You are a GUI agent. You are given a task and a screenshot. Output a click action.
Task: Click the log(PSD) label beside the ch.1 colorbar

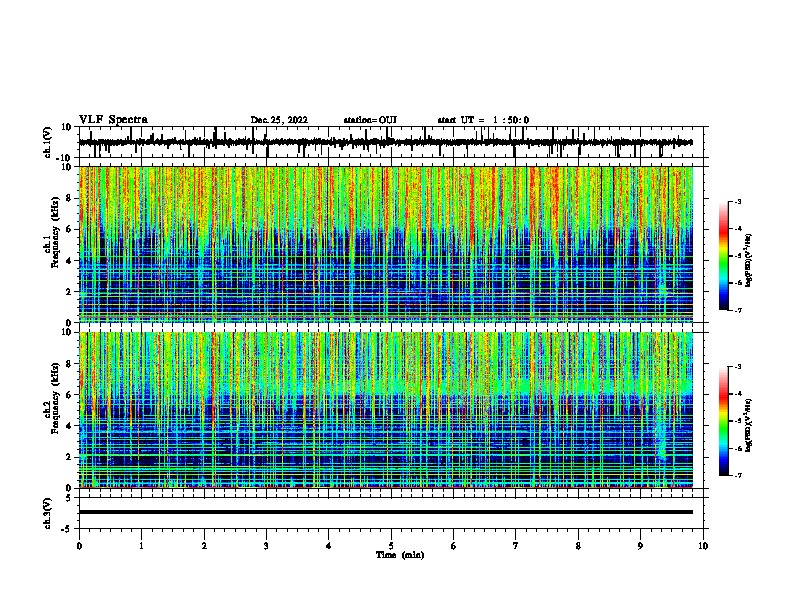pyautogui.click(x=749, y=260)
